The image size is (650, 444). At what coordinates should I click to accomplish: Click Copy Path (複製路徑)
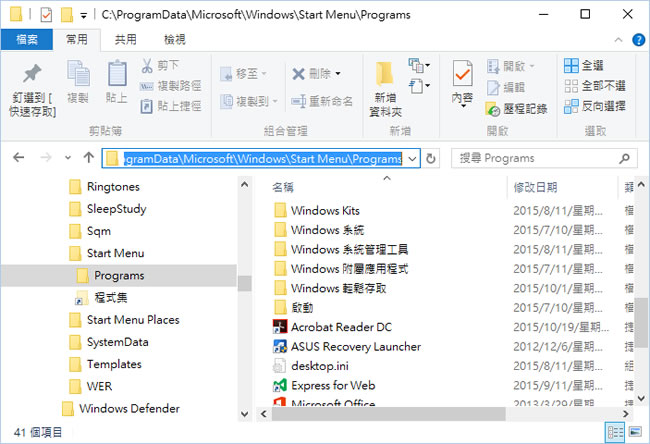click(171, 86)
